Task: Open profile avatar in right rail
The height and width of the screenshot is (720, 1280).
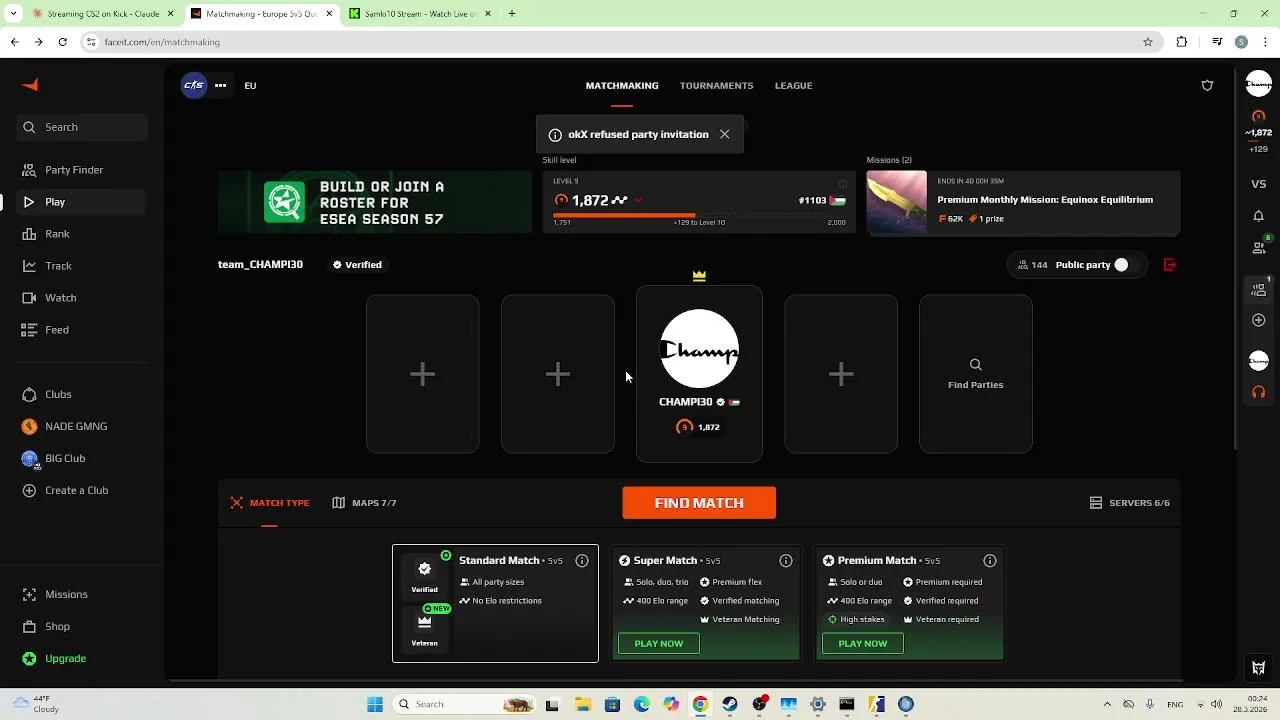Action: (1259, 85)
